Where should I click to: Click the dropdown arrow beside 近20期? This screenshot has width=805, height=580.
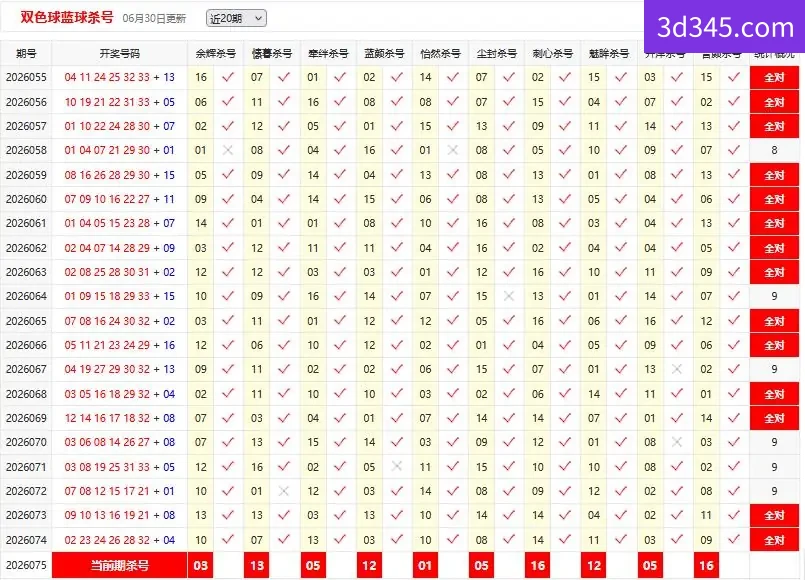point(258,18)
